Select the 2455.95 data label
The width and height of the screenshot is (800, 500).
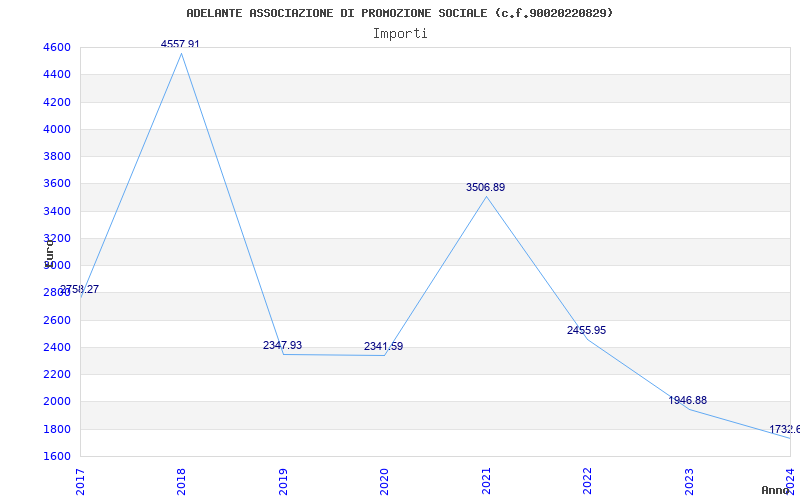click(x=586, y=330)
